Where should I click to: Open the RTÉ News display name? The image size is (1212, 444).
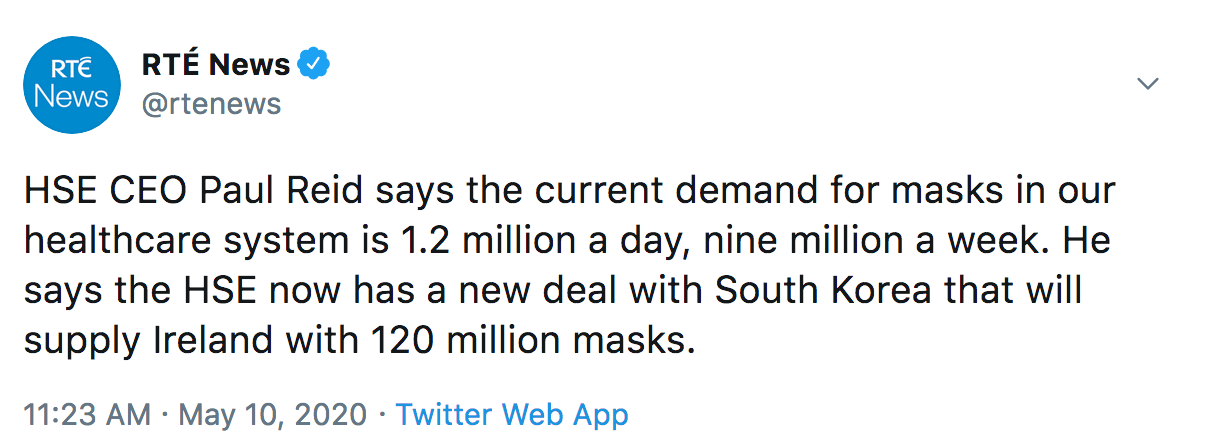pos(217,65)
